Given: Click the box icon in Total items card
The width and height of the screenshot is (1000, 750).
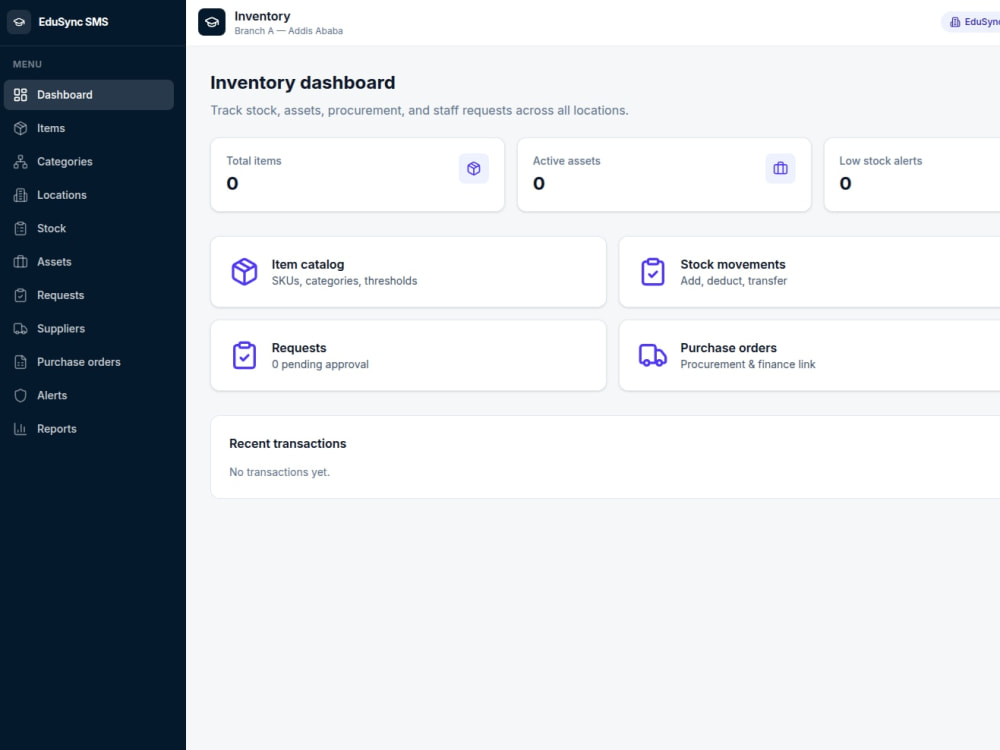Looking at the screenshot, I should 474,168.
